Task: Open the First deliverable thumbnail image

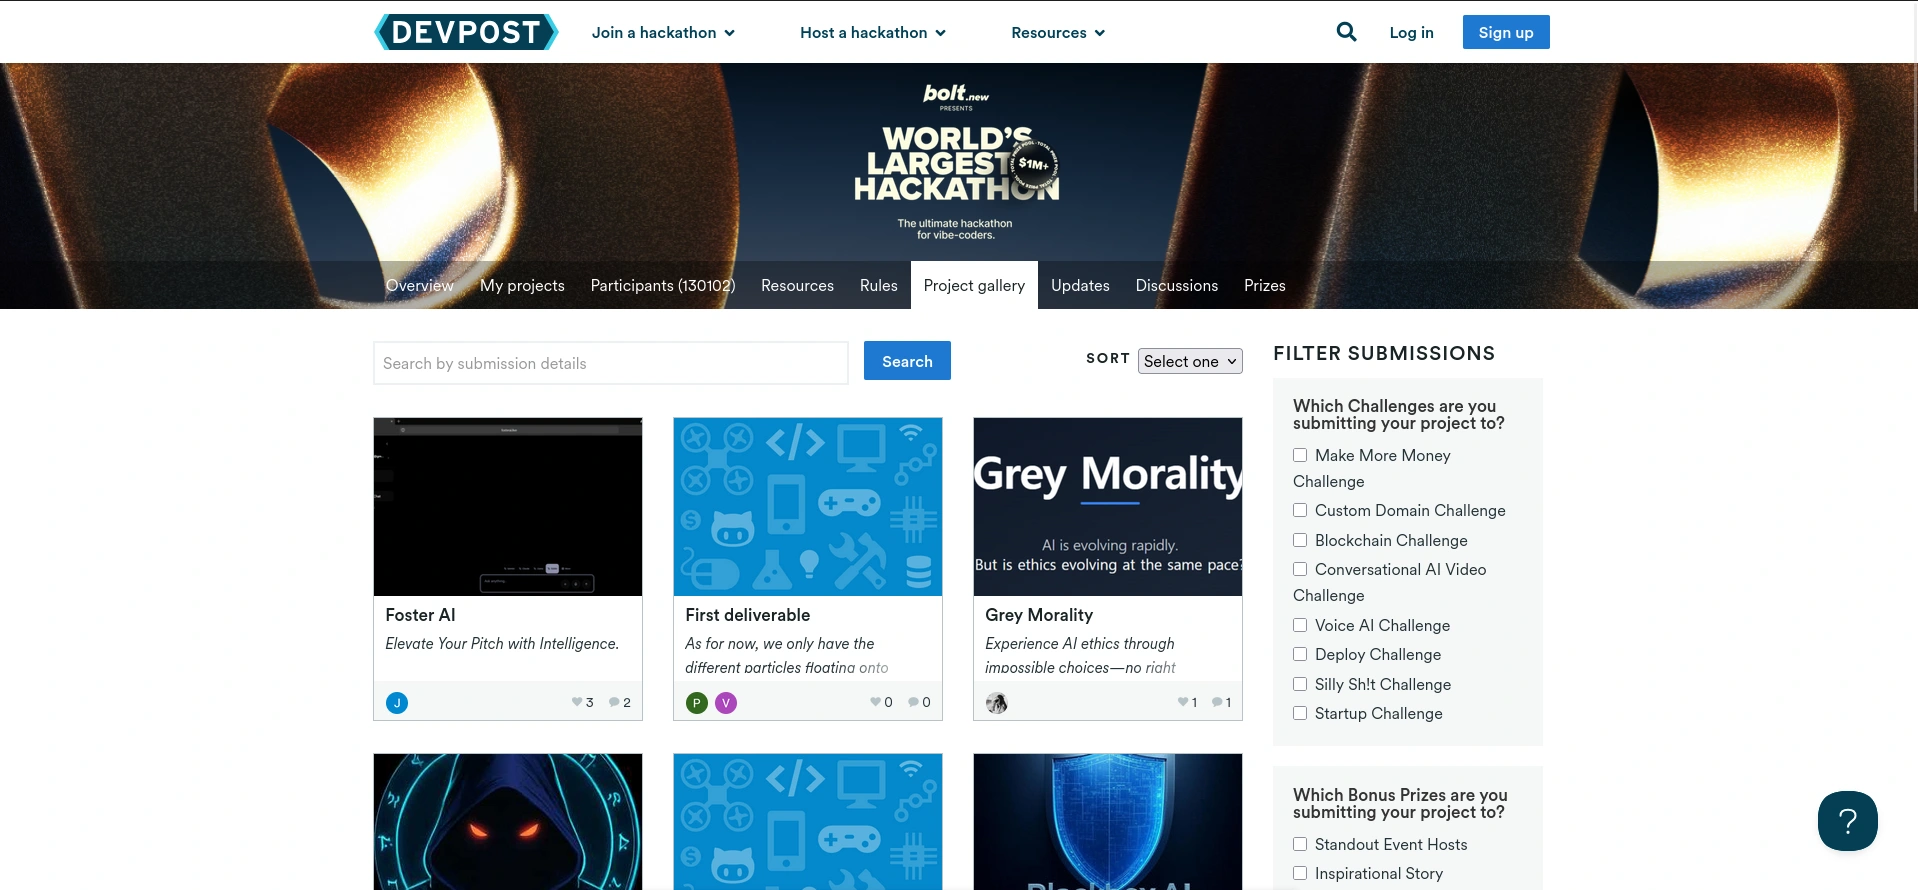Action: click(x=808, y=507)
